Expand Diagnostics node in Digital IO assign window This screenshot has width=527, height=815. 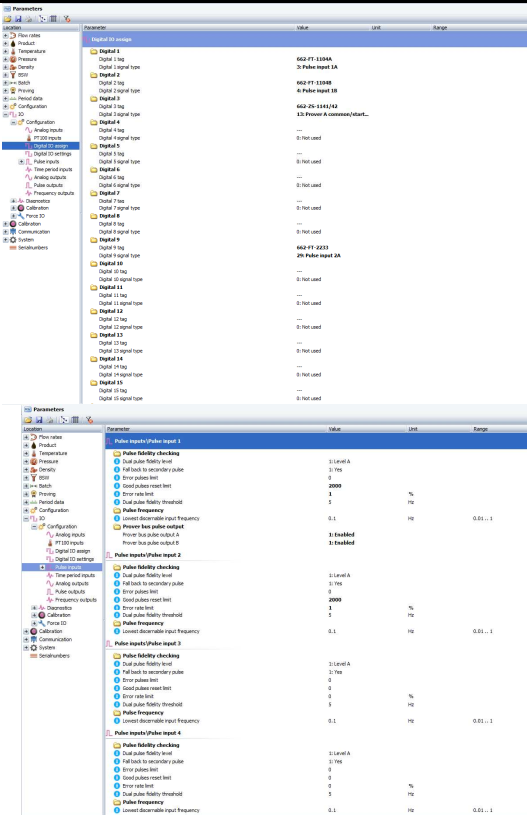pos(14,201)
